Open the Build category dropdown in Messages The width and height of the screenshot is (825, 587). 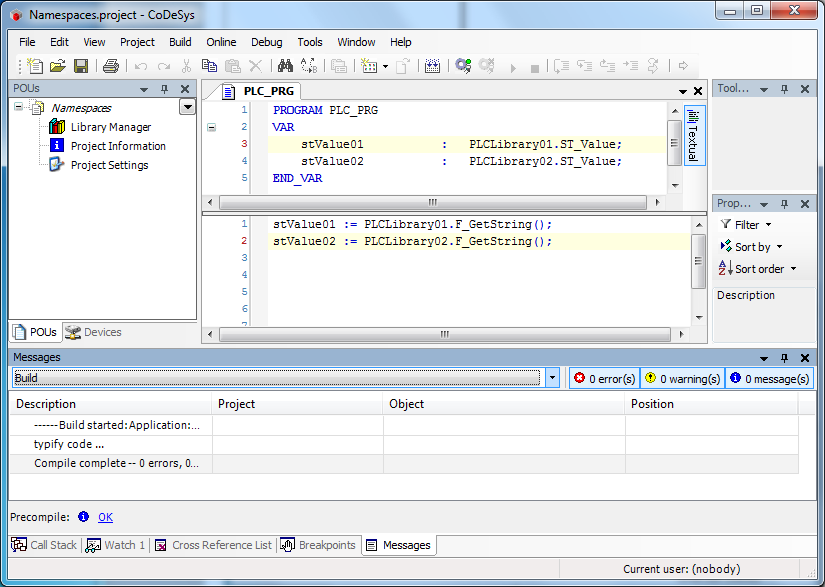[553, 378]
